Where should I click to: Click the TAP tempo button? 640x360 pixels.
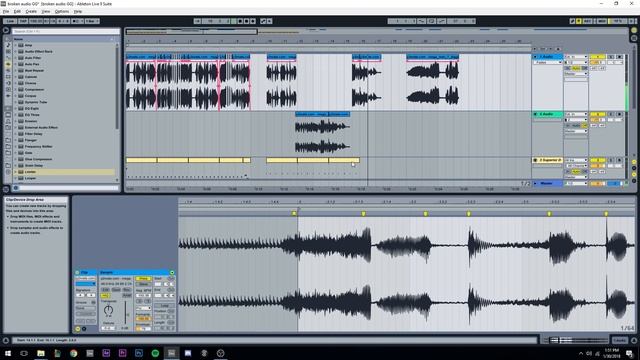(x=23, y=21)
